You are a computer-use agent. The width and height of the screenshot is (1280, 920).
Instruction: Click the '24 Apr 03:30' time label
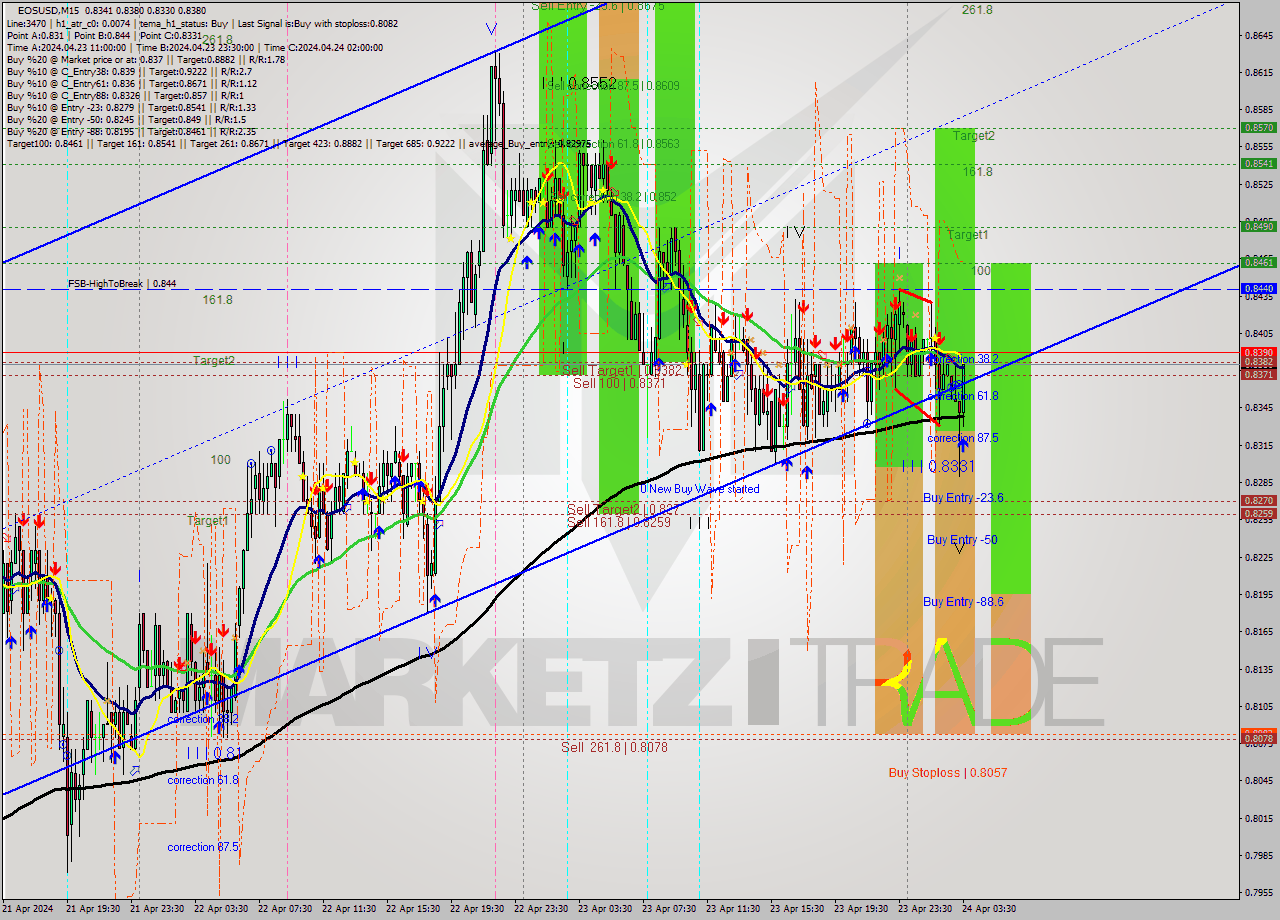(988, 909)
